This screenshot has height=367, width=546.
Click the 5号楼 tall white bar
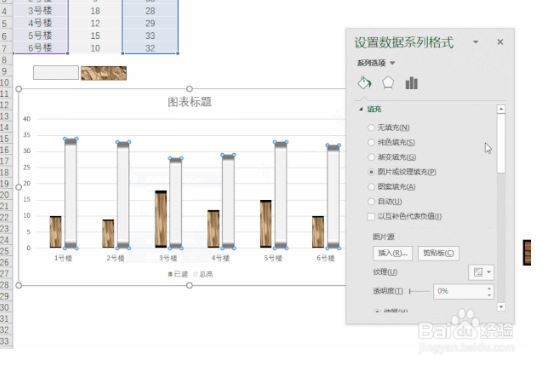tap(281, 195)
